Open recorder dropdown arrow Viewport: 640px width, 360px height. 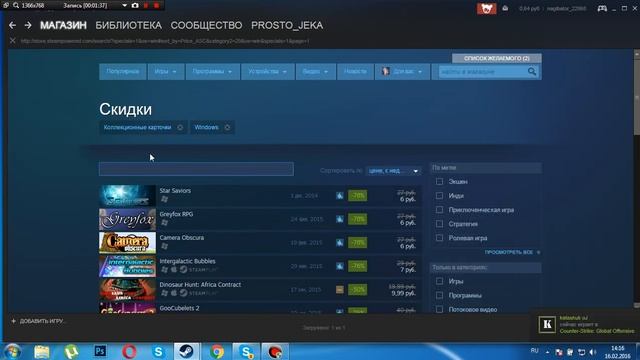point(124,6)
